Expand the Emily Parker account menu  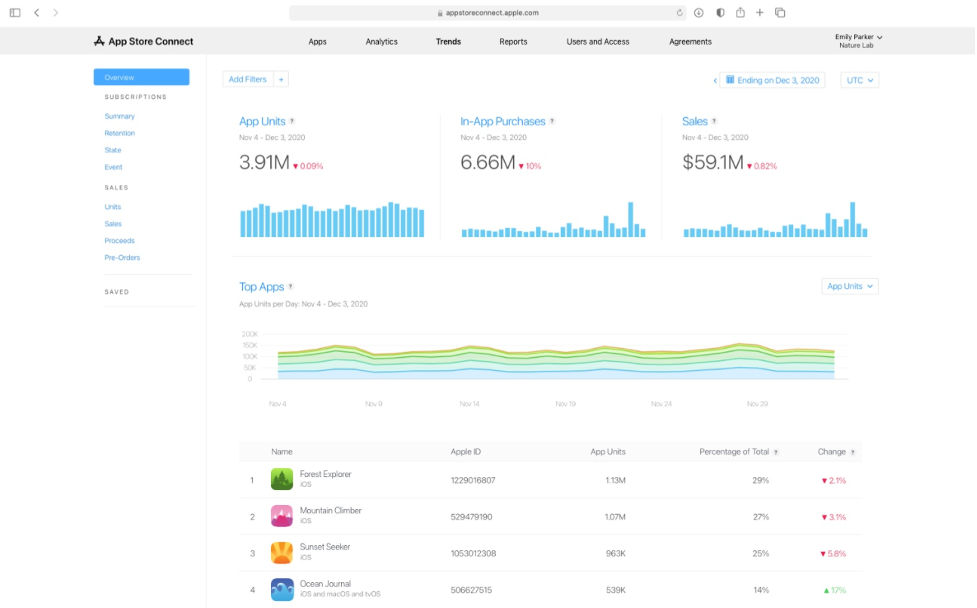(x=858, y=41)
